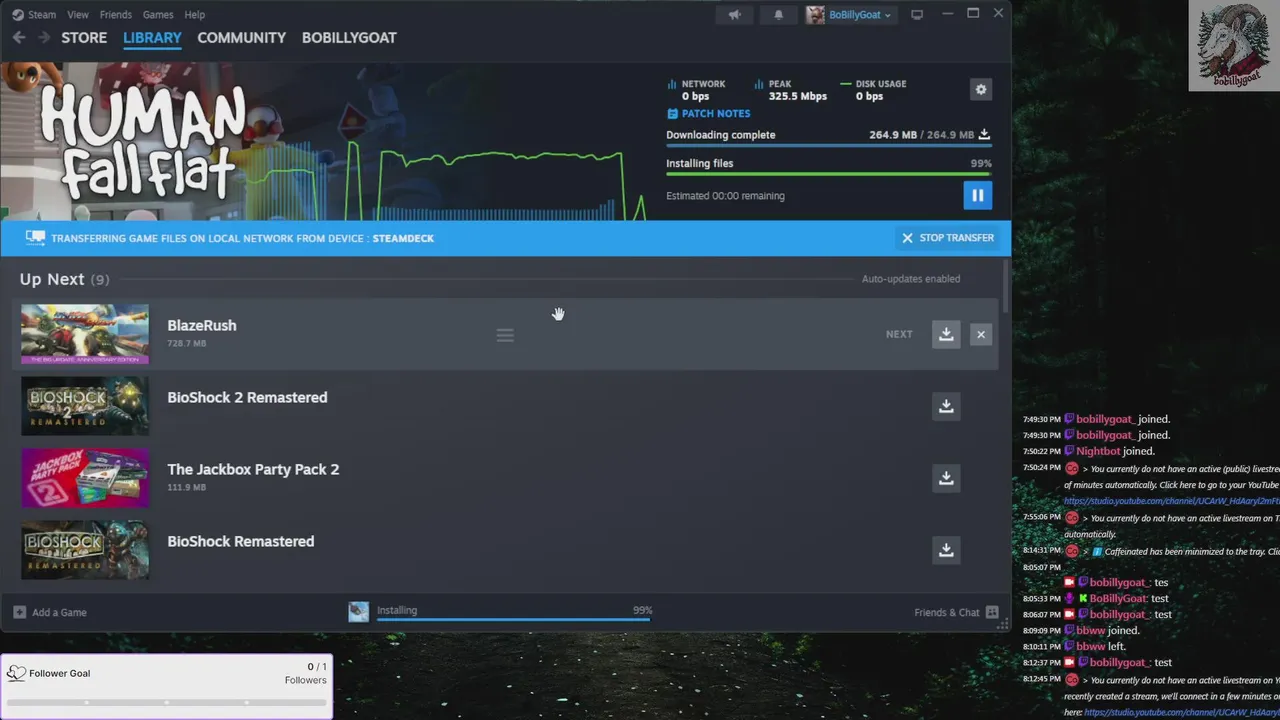
Task: Stop the local network transfer
Action: 948,238
